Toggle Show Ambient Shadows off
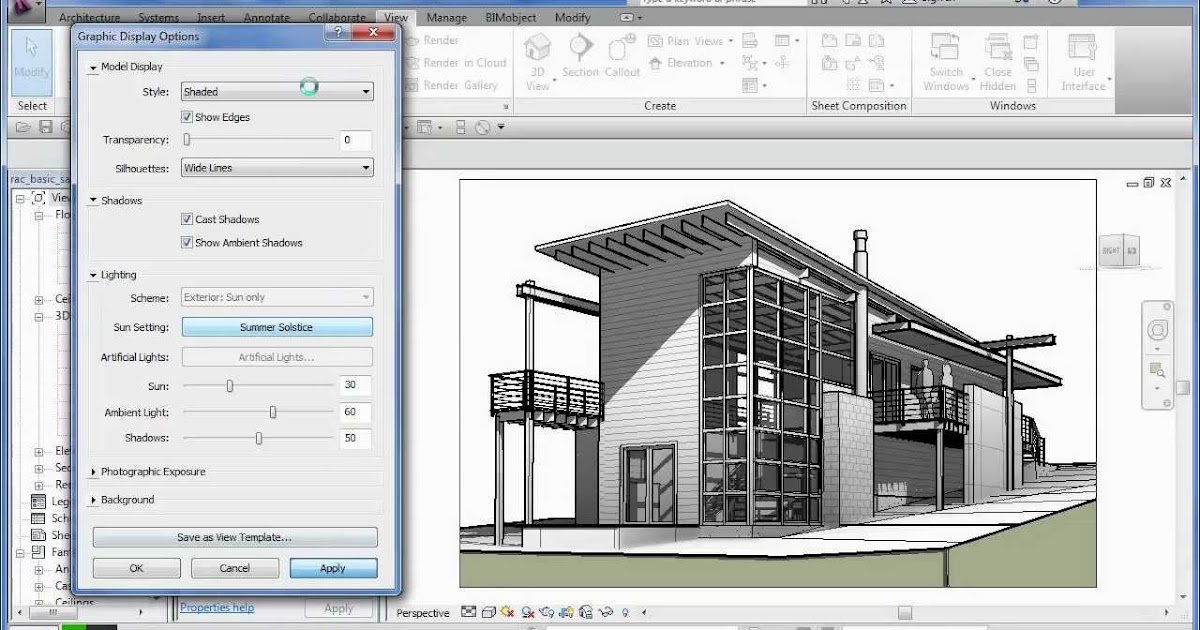Viewport: 1200px width, 630px height. (187, 242)
